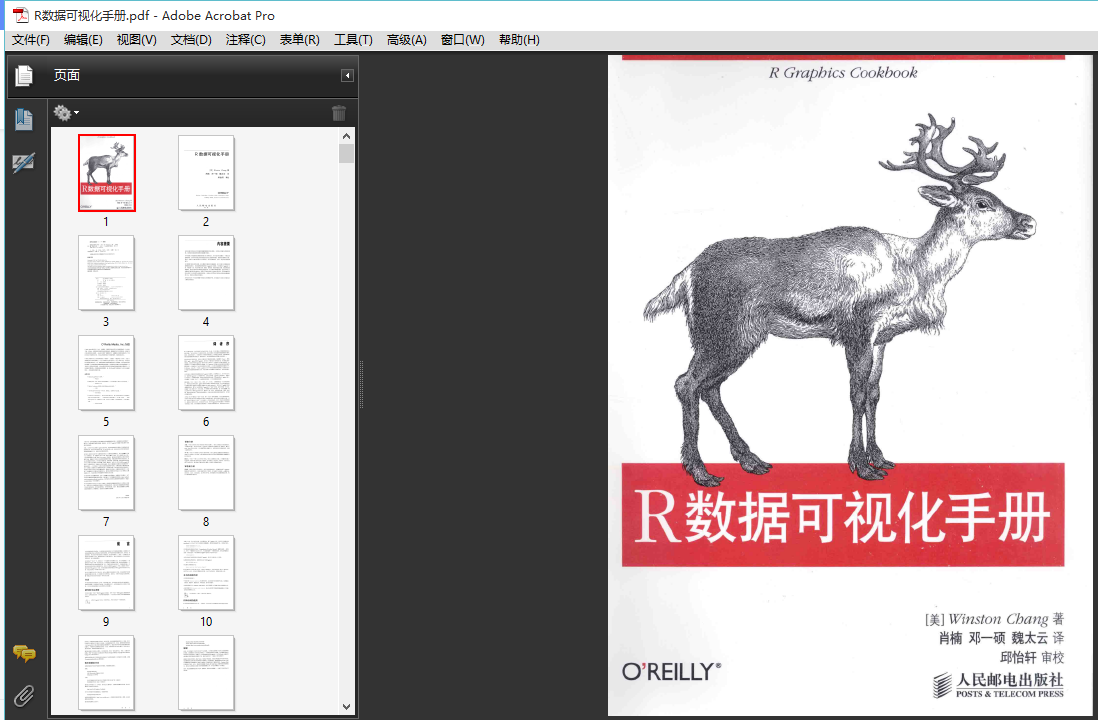Click the page number label "1" under thumbnail
The width and height of the screenshot is (1098, 720).
pos(106,222)
